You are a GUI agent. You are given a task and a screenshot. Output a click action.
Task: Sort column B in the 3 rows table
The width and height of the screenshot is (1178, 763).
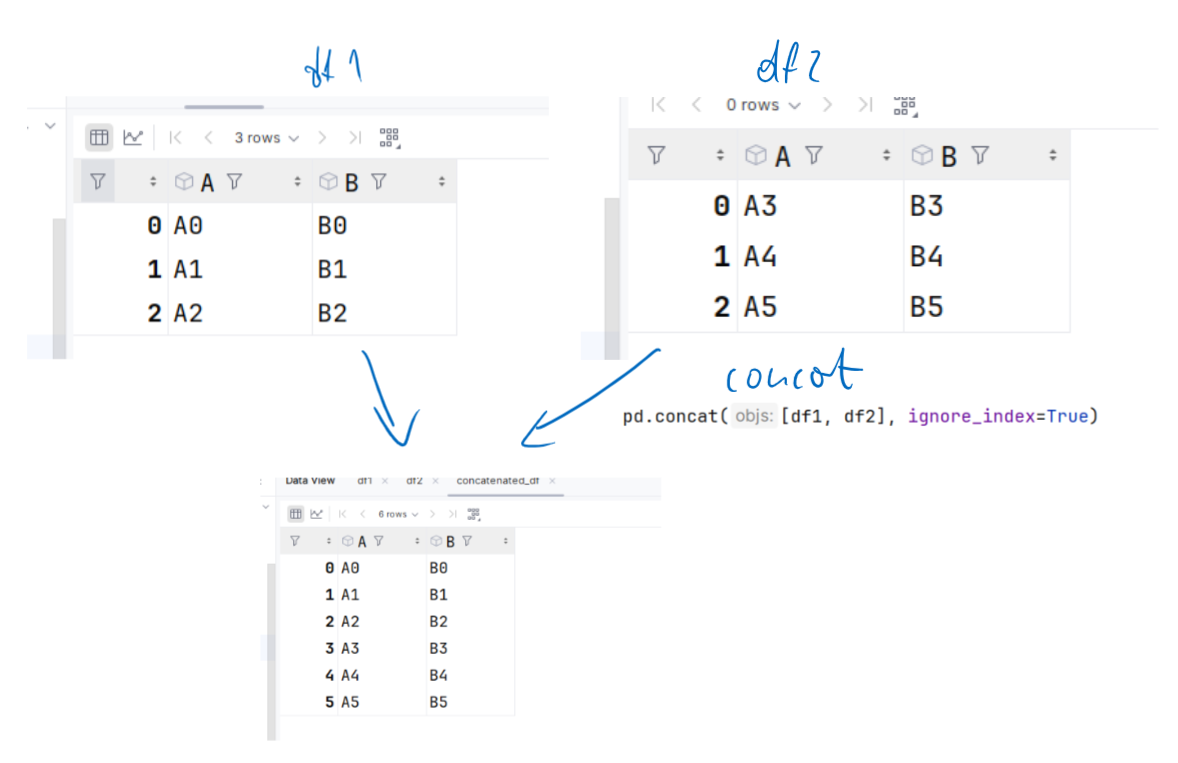[441, 182]
